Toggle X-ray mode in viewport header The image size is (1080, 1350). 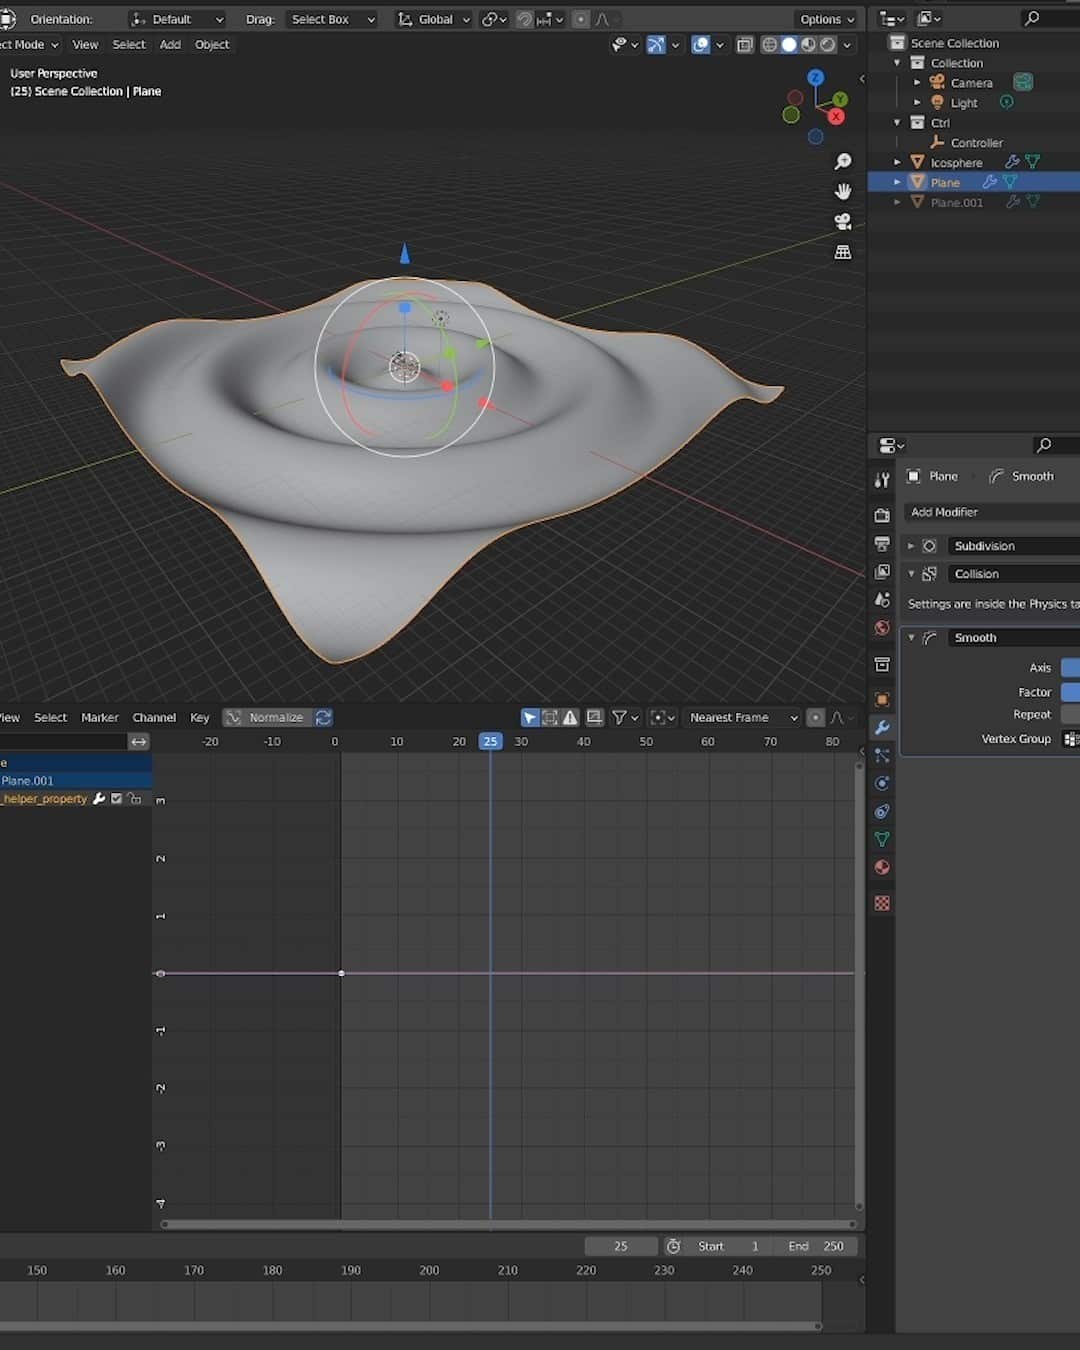[x=744, y=44]
